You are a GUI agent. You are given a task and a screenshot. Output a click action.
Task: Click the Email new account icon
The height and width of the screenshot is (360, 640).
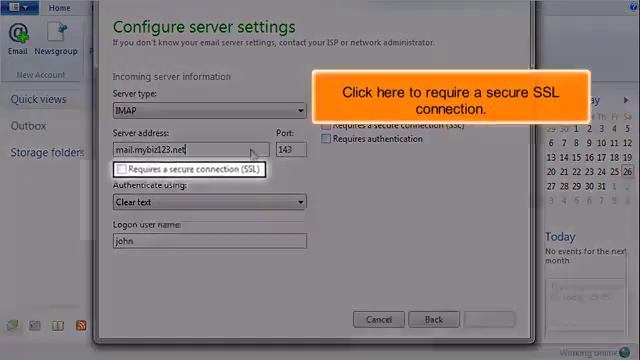click(18, 39)
